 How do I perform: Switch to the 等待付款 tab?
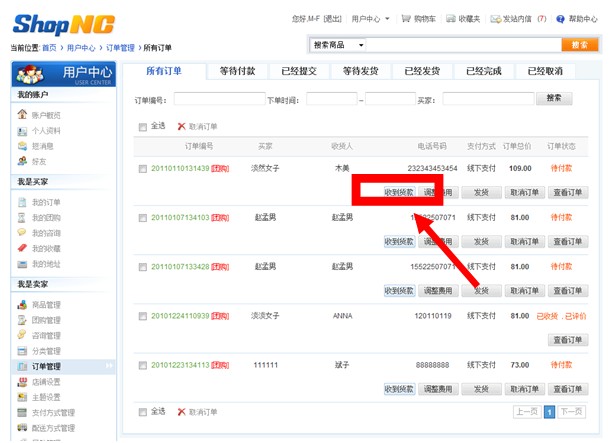[237, 71]
